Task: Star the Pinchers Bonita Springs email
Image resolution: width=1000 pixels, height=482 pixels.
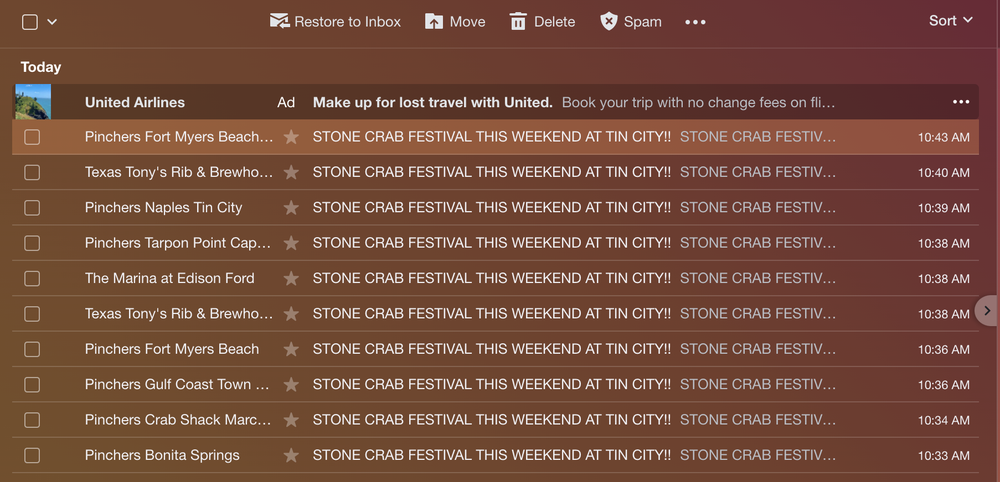Action: 291,456
